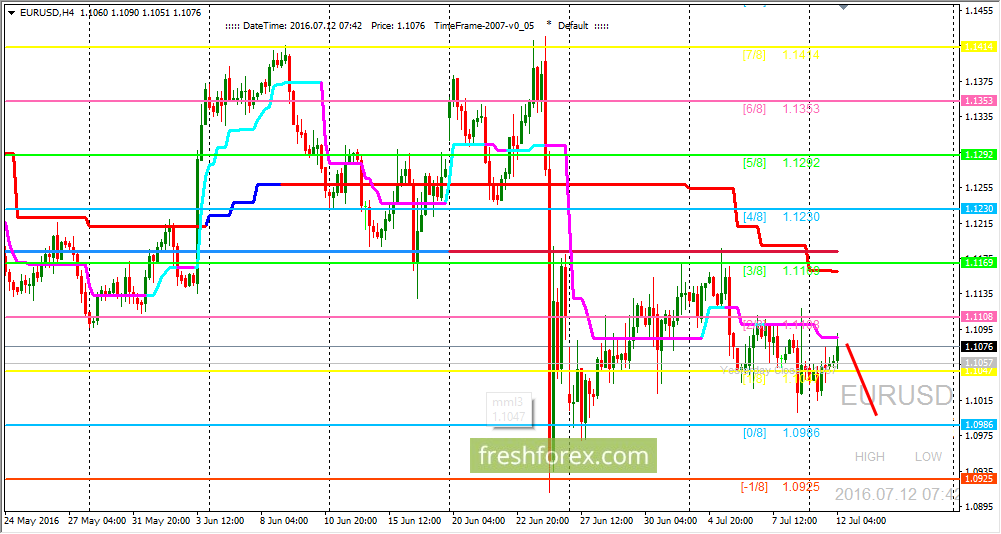Select the orange 1.0925 price tag on the axis
The image size is (1001, 534).
(979, 478)
